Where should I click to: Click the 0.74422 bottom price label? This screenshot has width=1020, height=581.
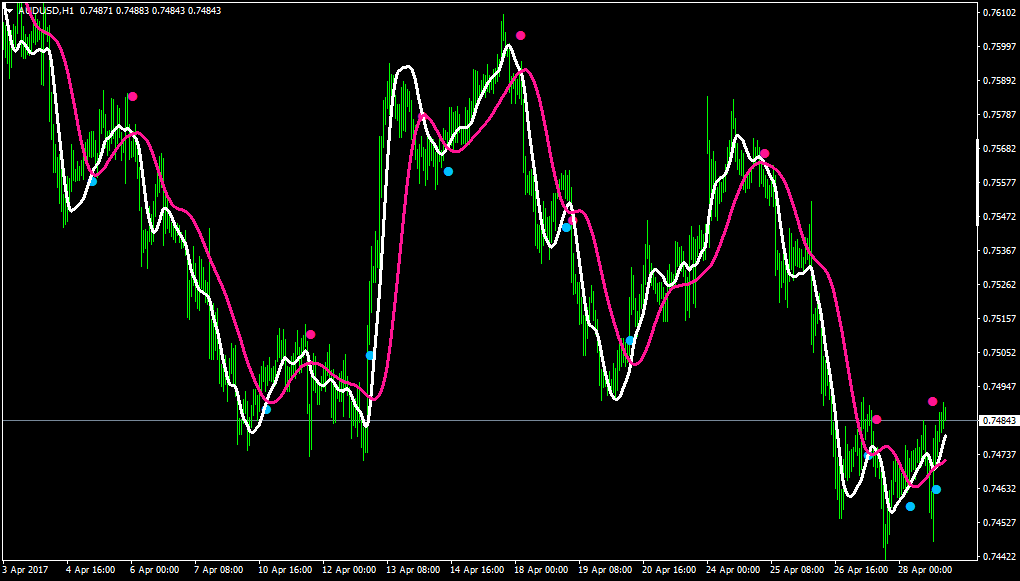(x=1000, y=556)
